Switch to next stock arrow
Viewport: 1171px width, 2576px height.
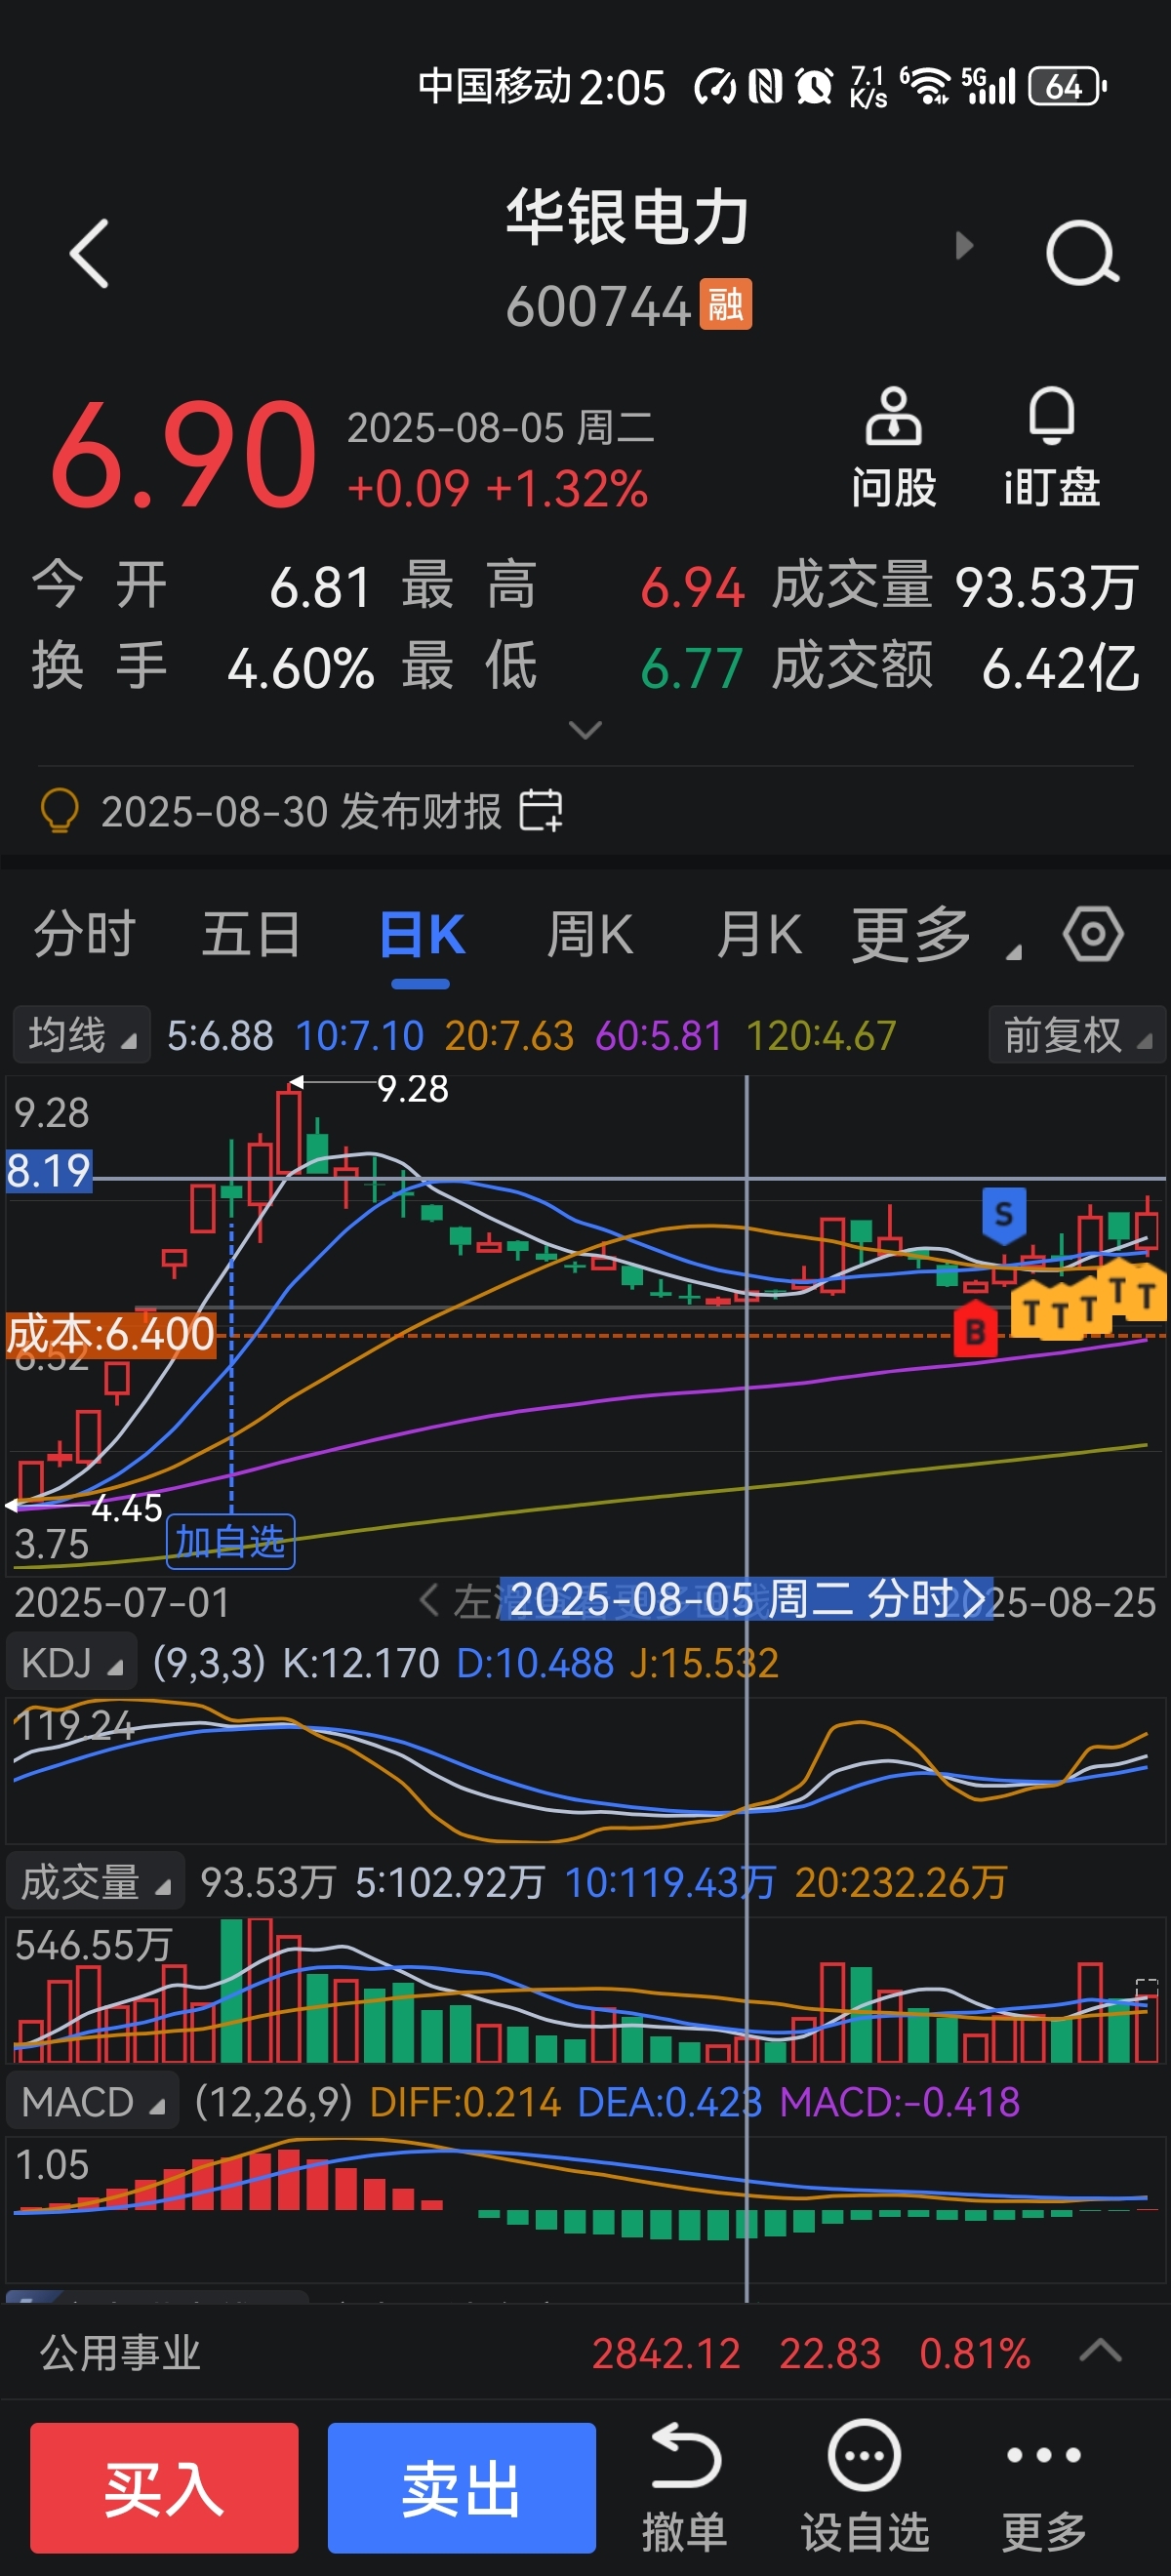[963, 245]
